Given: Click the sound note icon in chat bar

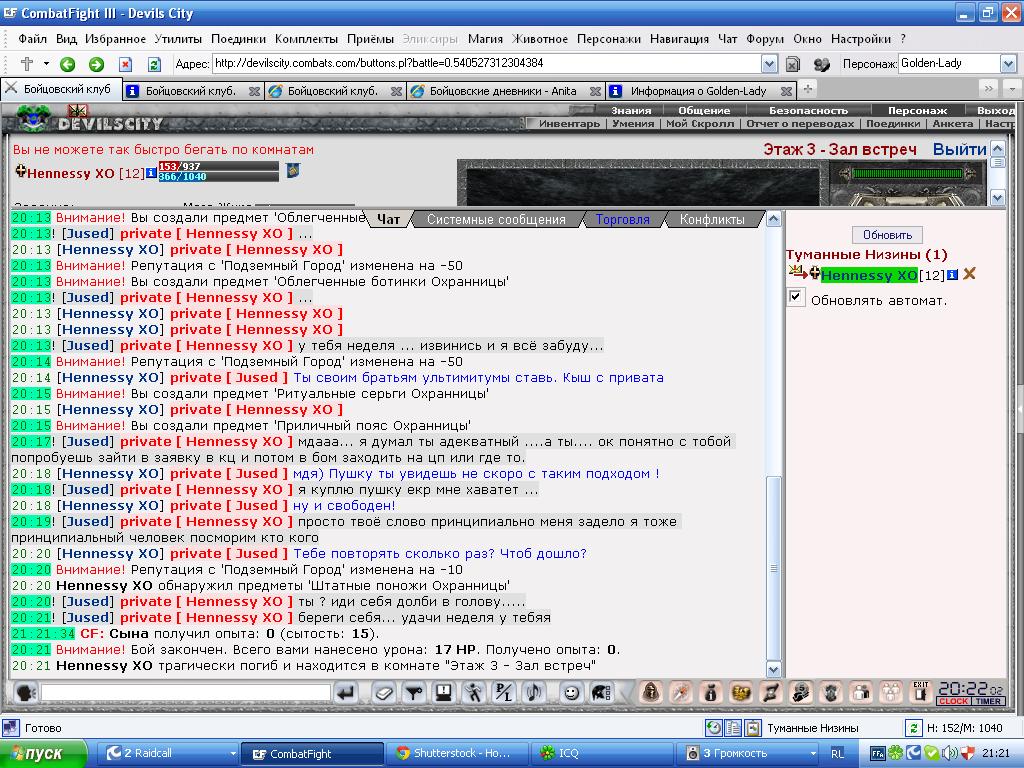Looking at the screenshot, I should pyautogui.click(x=534, y=692).
